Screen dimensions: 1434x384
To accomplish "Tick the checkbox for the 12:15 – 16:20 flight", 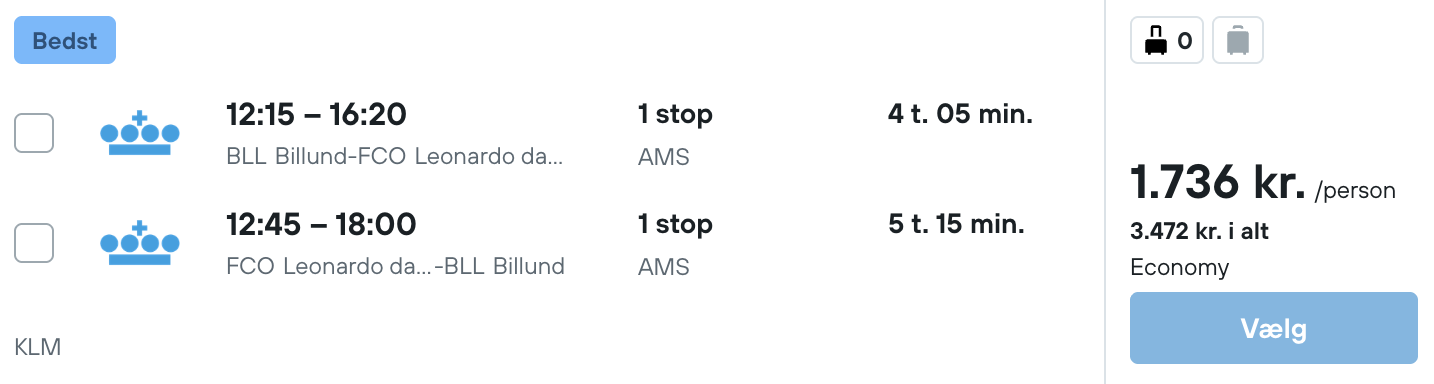I will coord(34,133).
